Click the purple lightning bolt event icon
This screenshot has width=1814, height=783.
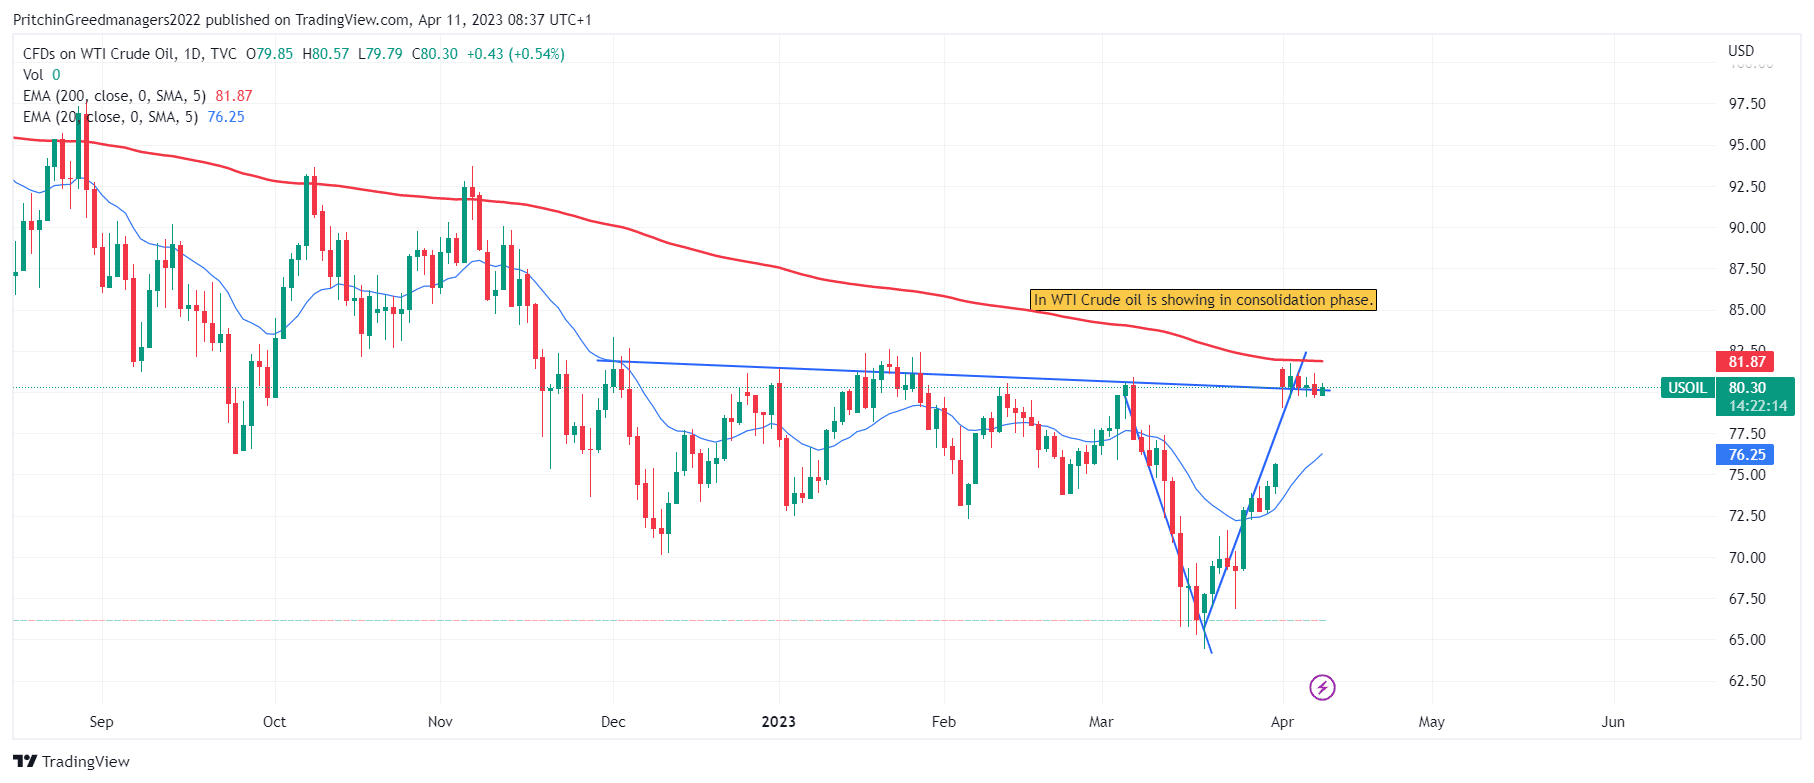pos(1322,687)
